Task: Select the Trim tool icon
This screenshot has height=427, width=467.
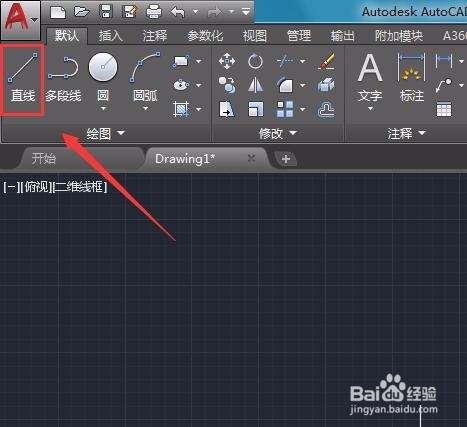Action: click(x=285, y=61)
